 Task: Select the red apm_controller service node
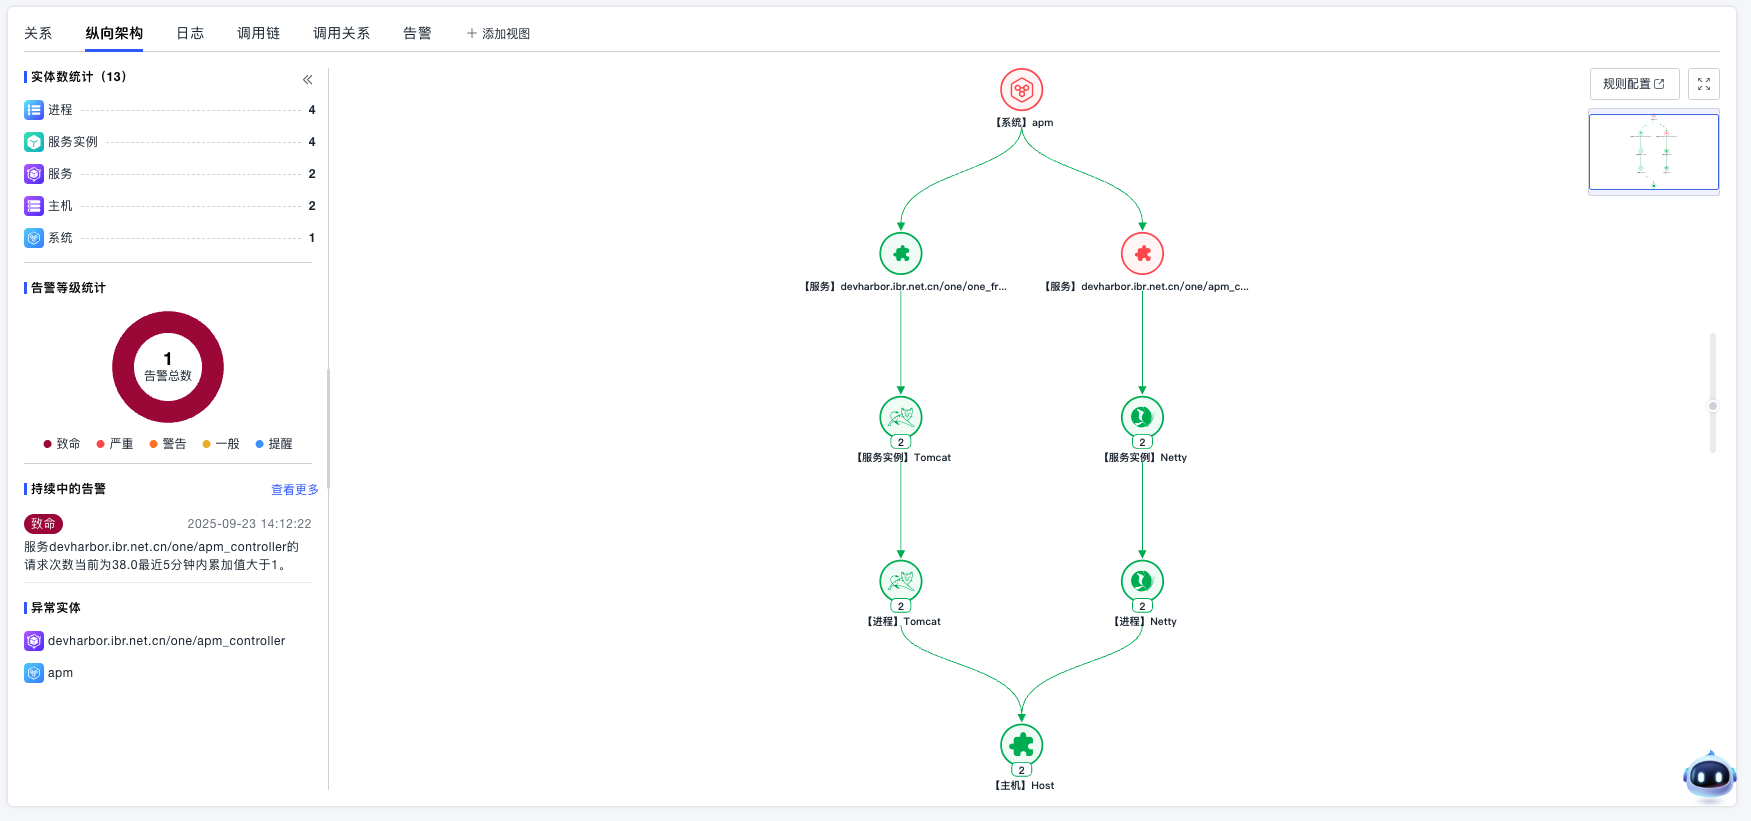click(x=1142, y=254)
